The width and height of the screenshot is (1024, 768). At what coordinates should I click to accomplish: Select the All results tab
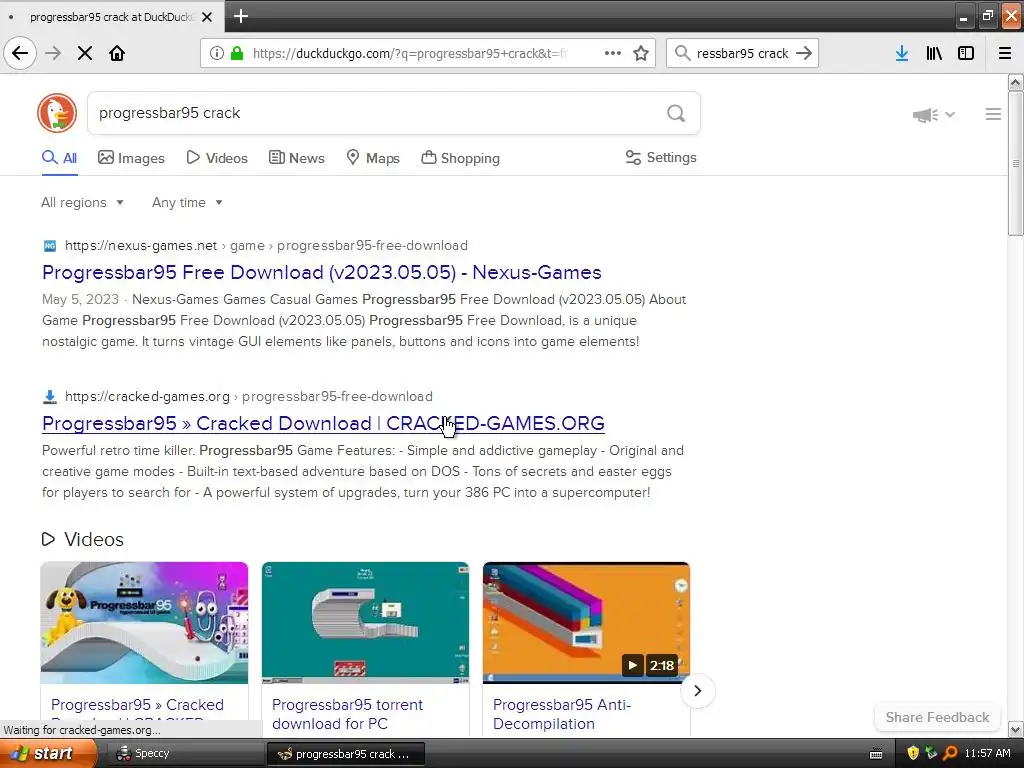coord(59,158)
